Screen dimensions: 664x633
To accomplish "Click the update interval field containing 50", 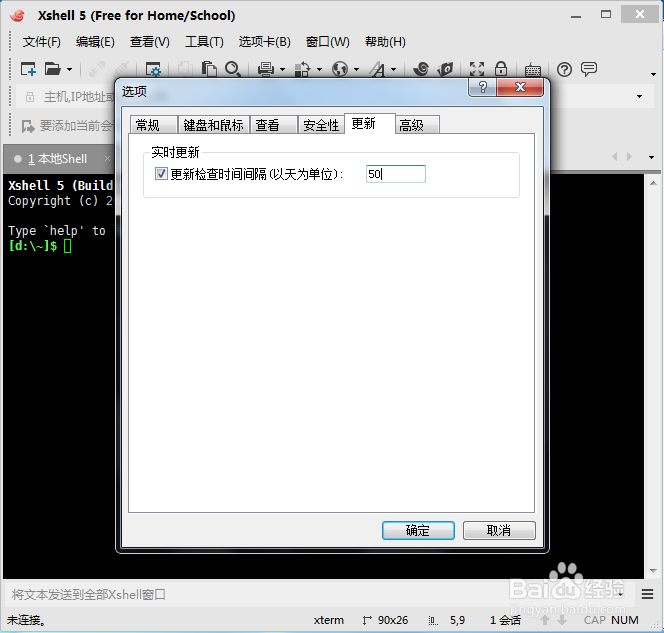I will [396, 174].
